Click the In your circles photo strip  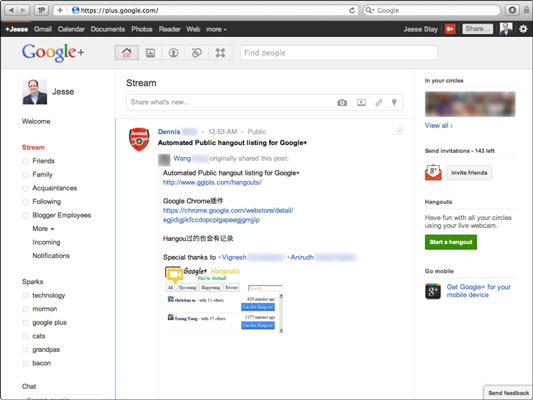[470, 104]
